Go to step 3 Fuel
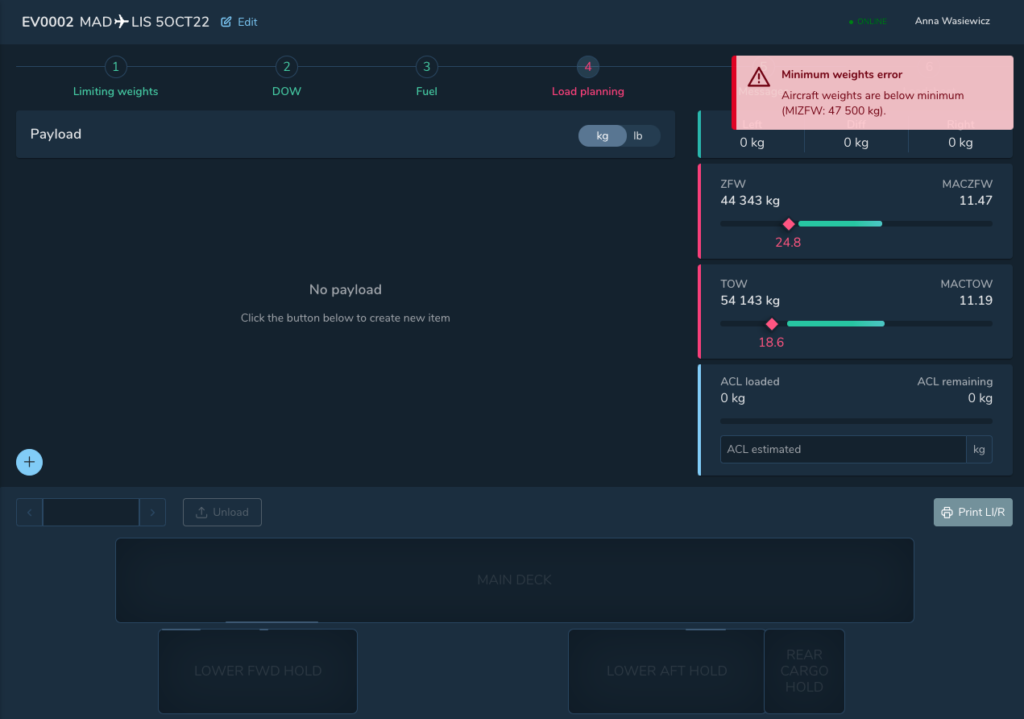Viewport: 1024px width, 719px height. pyautogui.click(x=426, y=77)
